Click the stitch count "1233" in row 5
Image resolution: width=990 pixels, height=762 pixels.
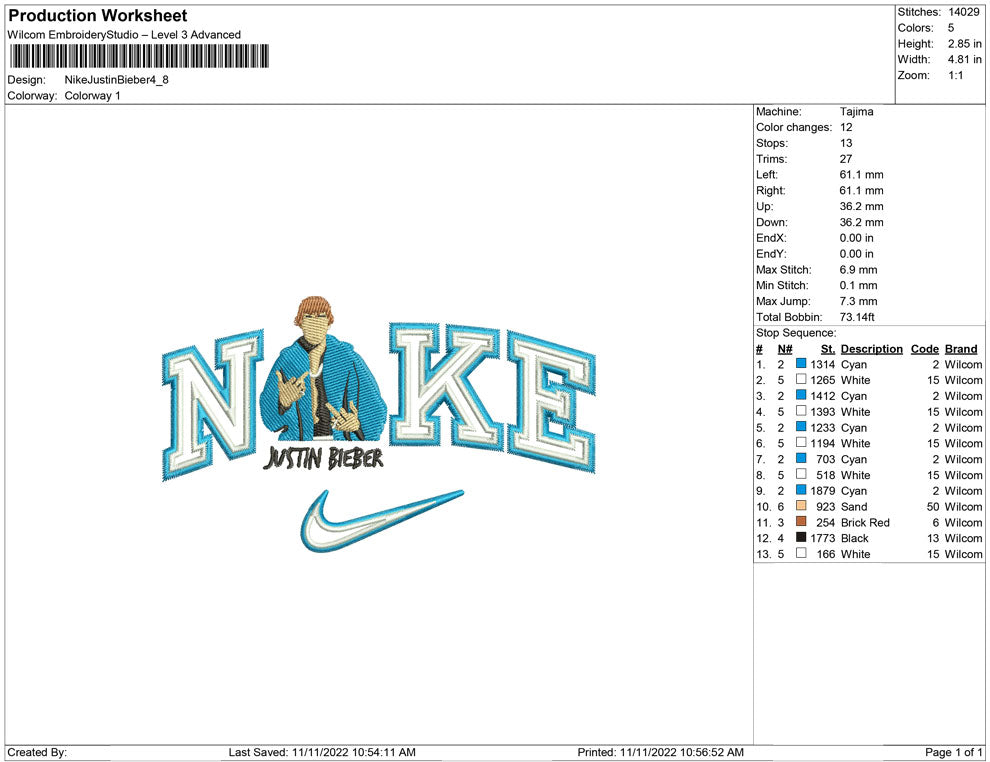click(x=823, y=427)
